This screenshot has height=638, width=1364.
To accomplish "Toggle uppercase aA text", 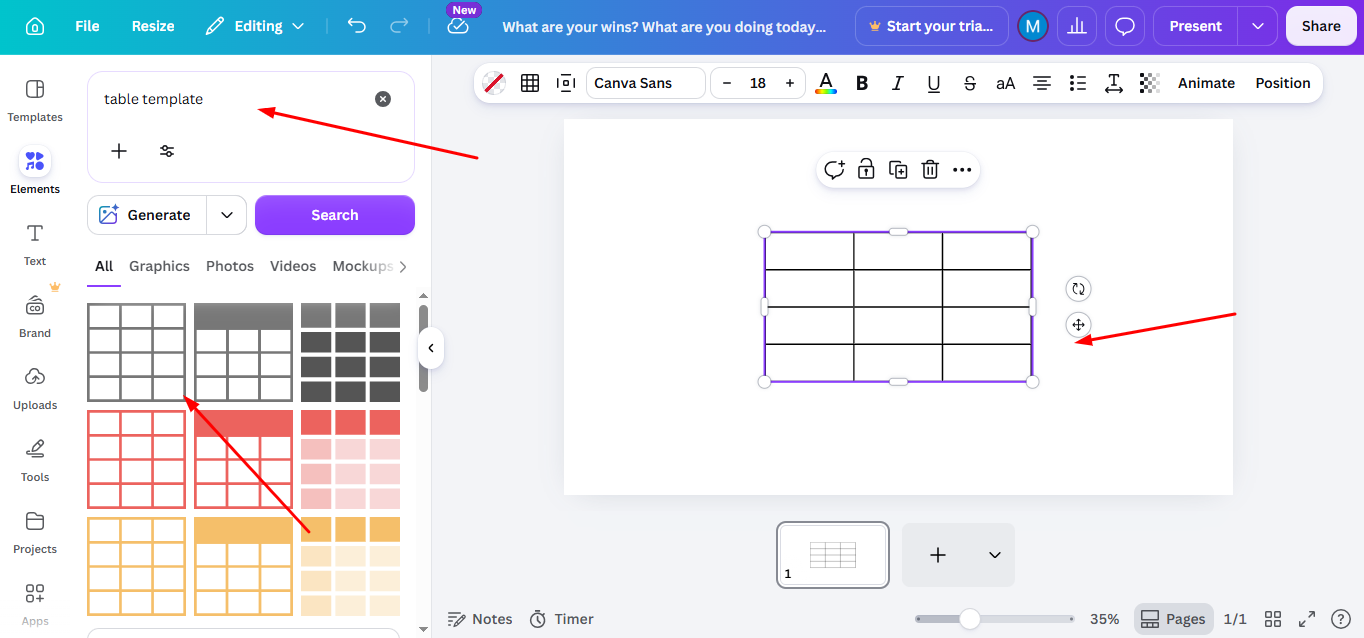I will tap(1006, 83).
